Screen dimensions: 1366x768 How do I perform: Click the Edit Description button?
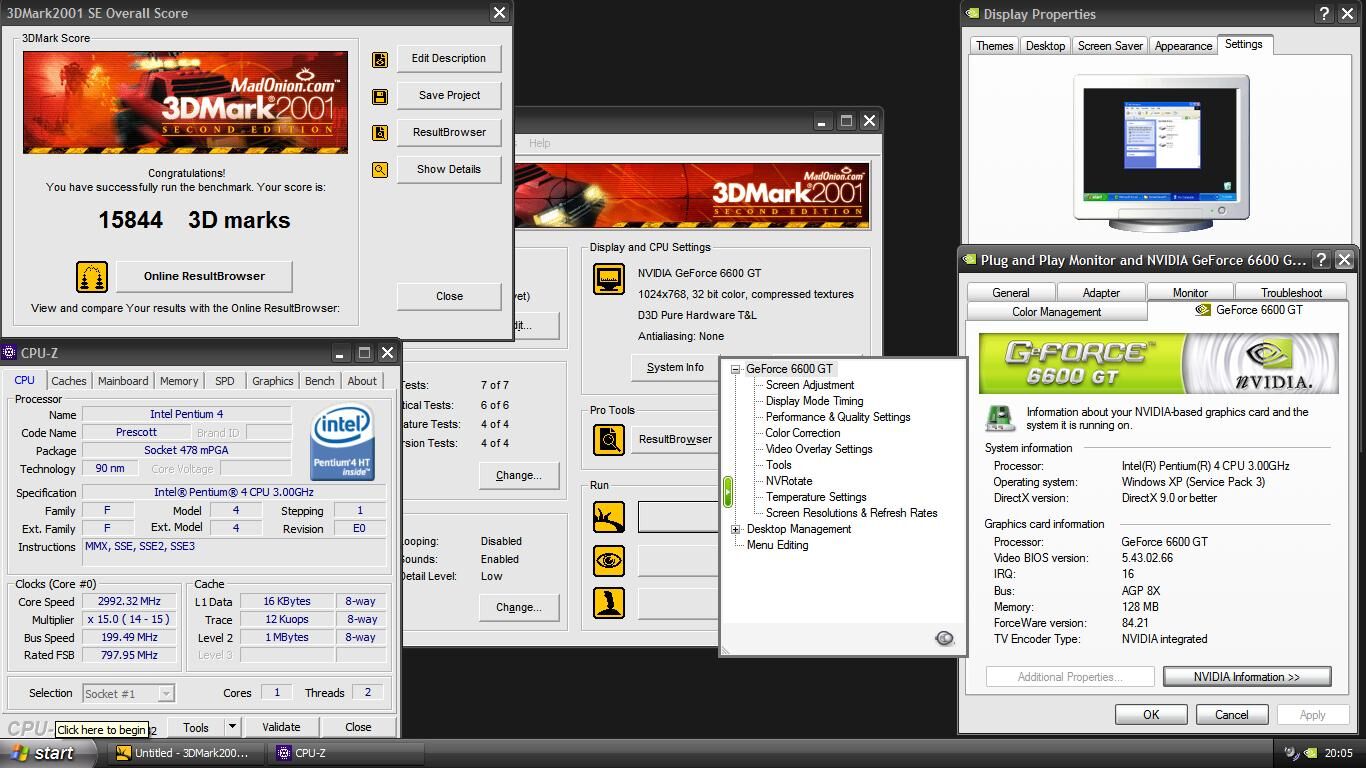(449, 58)
